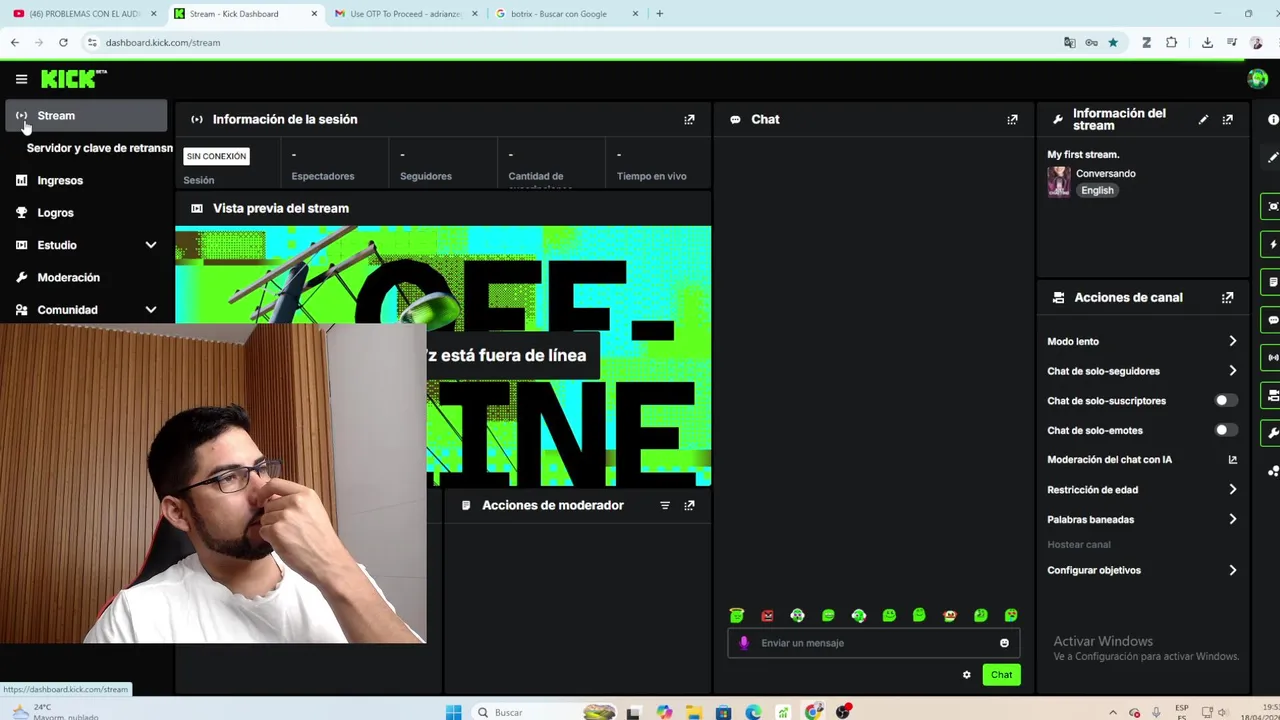Expand Restricción de edad options

click(1232, 490)
